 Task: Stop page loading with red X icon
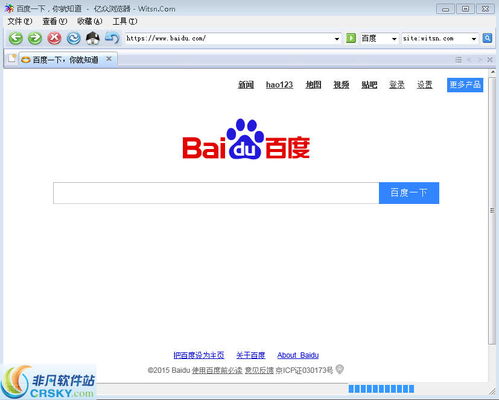coord(54,38)
